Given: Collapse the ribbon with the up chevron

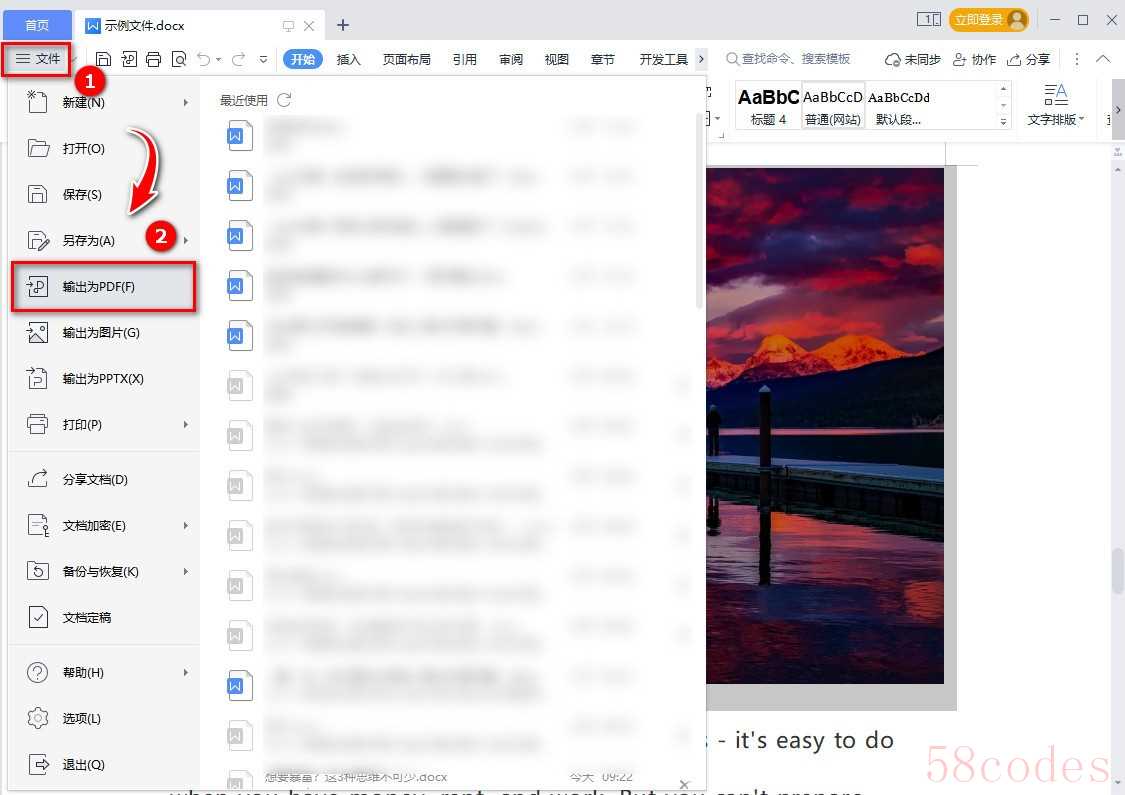Looking at the screenshot, I should [x=1103, y=59].
